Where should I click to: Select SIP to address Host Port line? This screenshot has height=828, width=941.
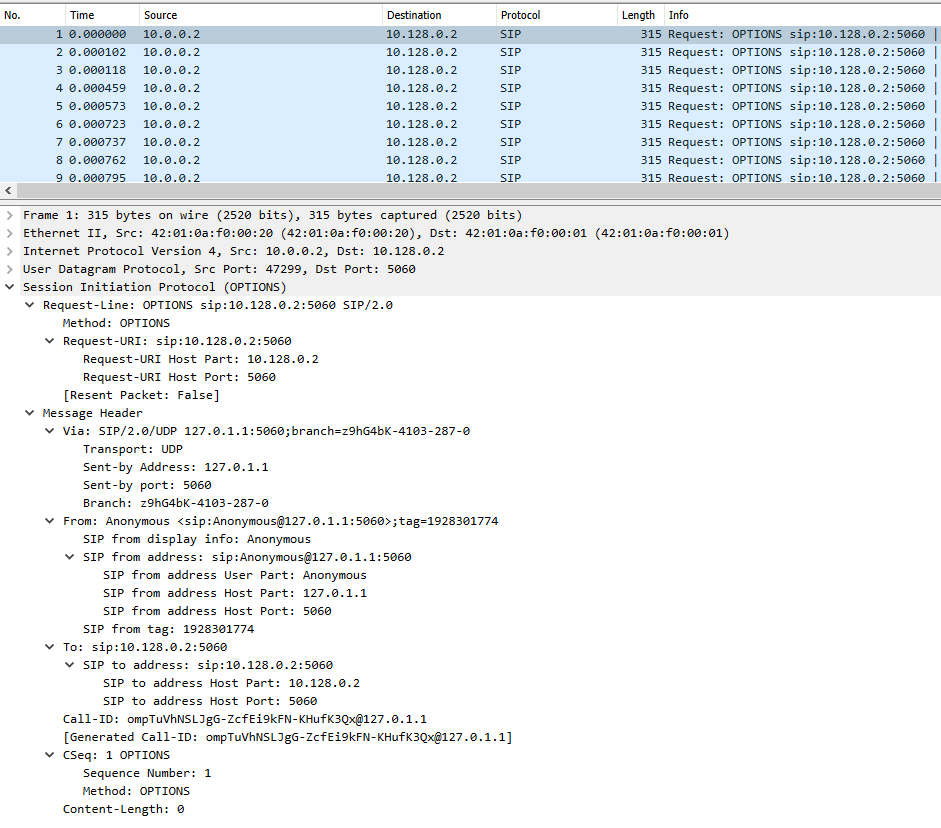click(x=210, y=701)
